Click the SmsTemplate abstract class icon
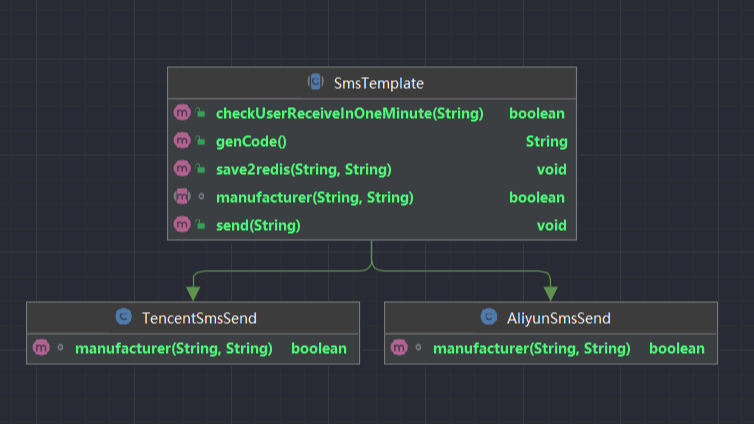Screen dimensions: 754x424 pos(315,82)
